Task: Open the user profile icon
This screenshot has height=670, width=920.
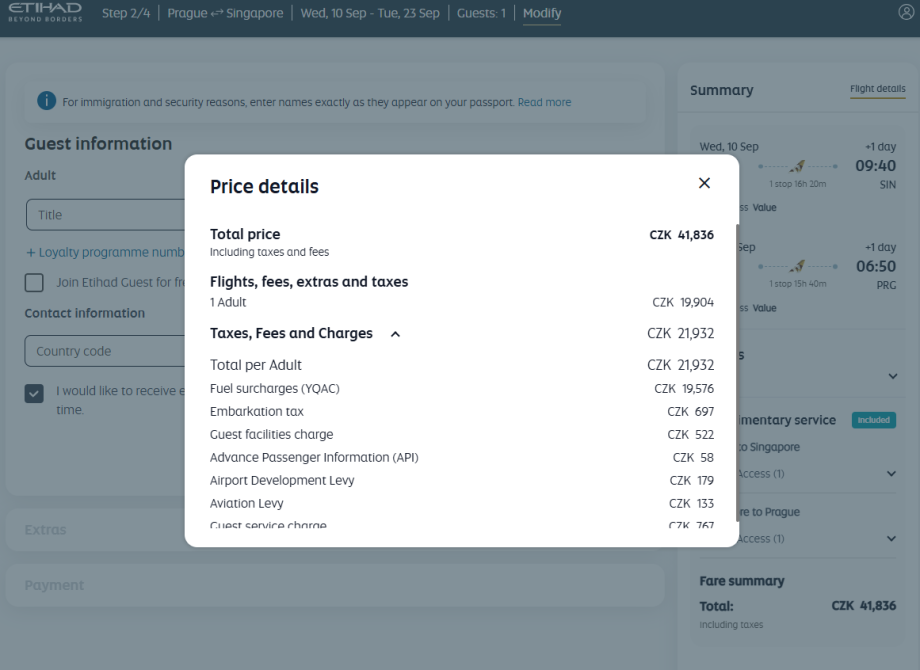Action: (x=906, y=13)
